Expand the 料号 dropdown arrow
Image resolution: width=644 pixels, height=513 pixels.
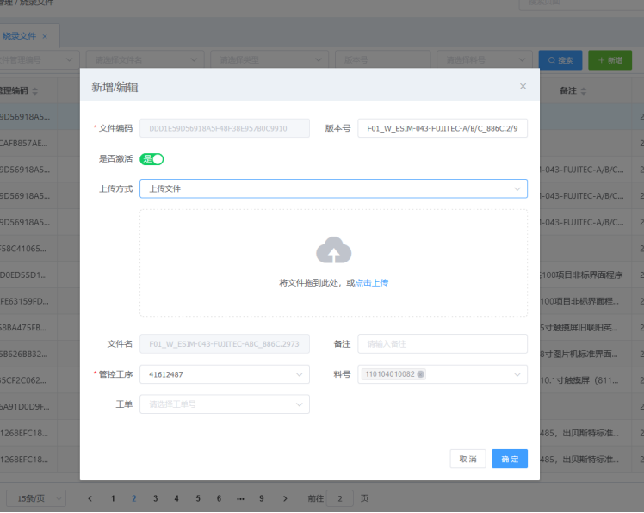[517, 374]
